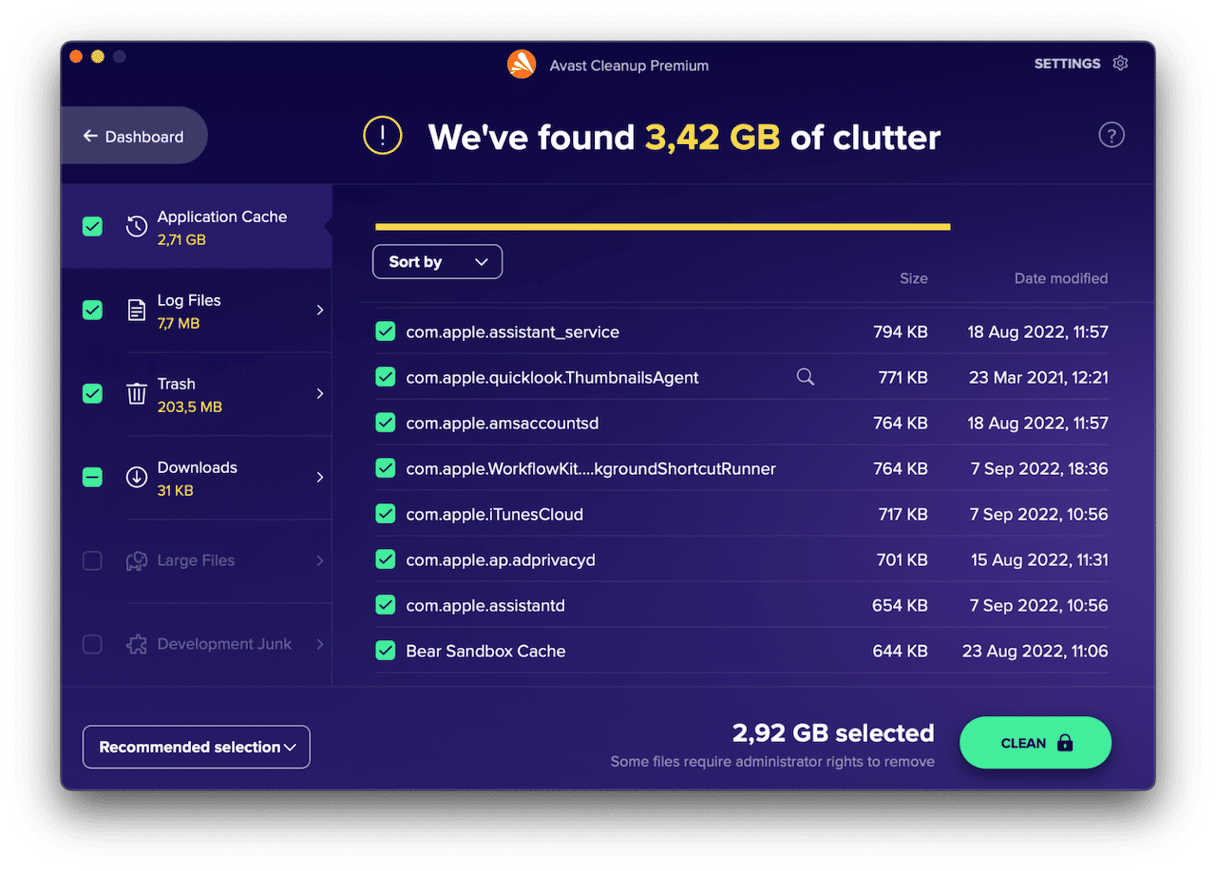Select Log Files category
This screenshot has height=871, width=1216.
click(196, 311)
